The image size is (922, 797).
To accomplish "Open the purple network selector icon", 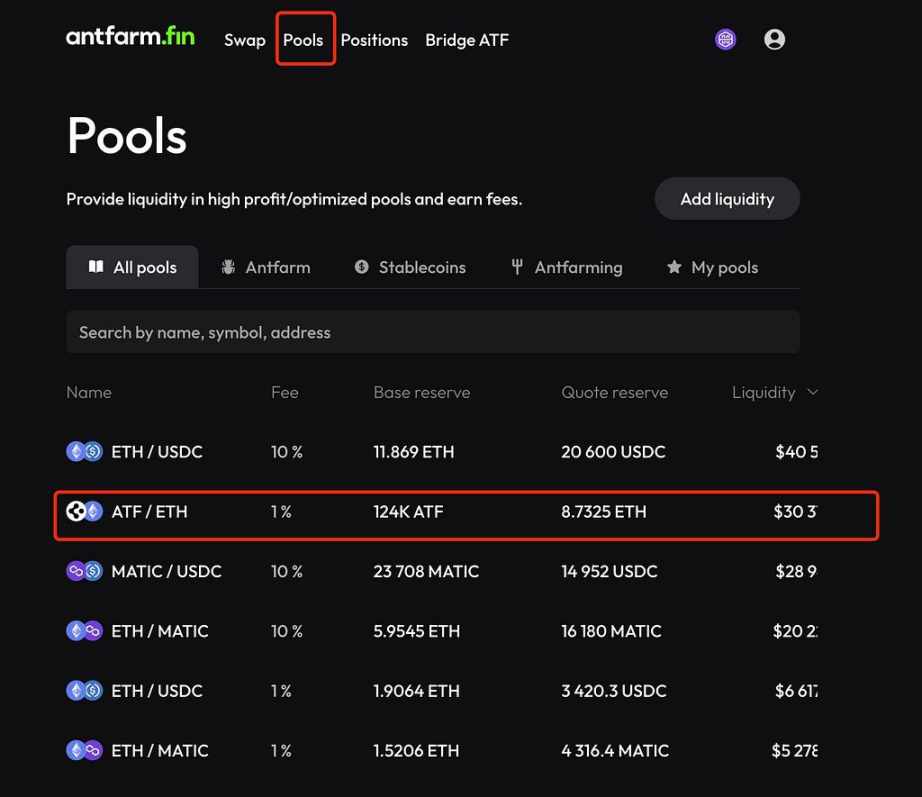I will pos(726,40).
